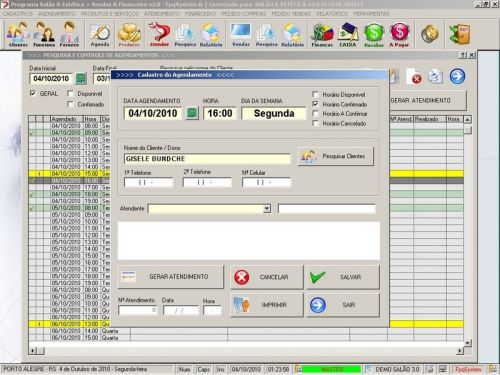Viewport: 500px width, 375px height.
Task: Open Relatório icon next to Atender Pesquisa
Action: [x=211, y=34]
